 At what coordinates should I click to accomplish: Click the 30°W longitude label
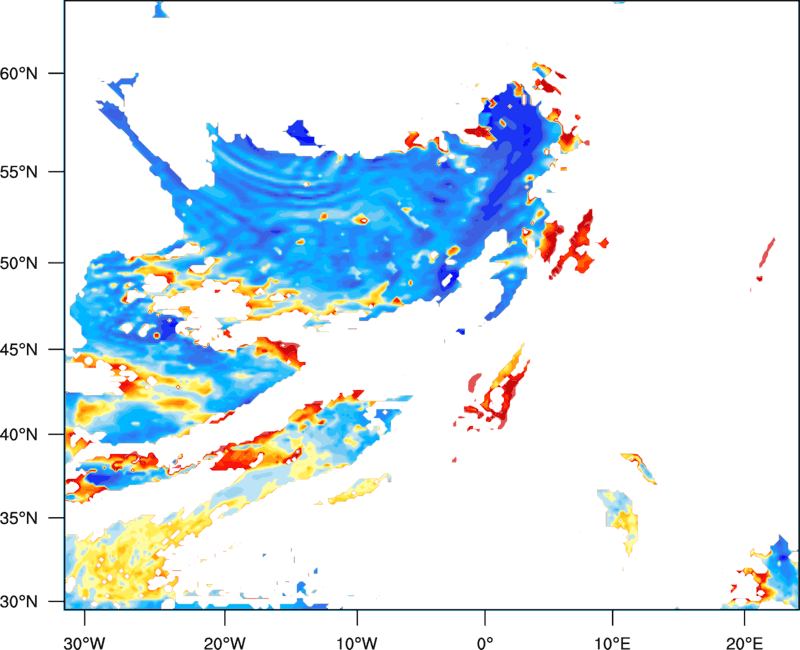pos(85,643)
